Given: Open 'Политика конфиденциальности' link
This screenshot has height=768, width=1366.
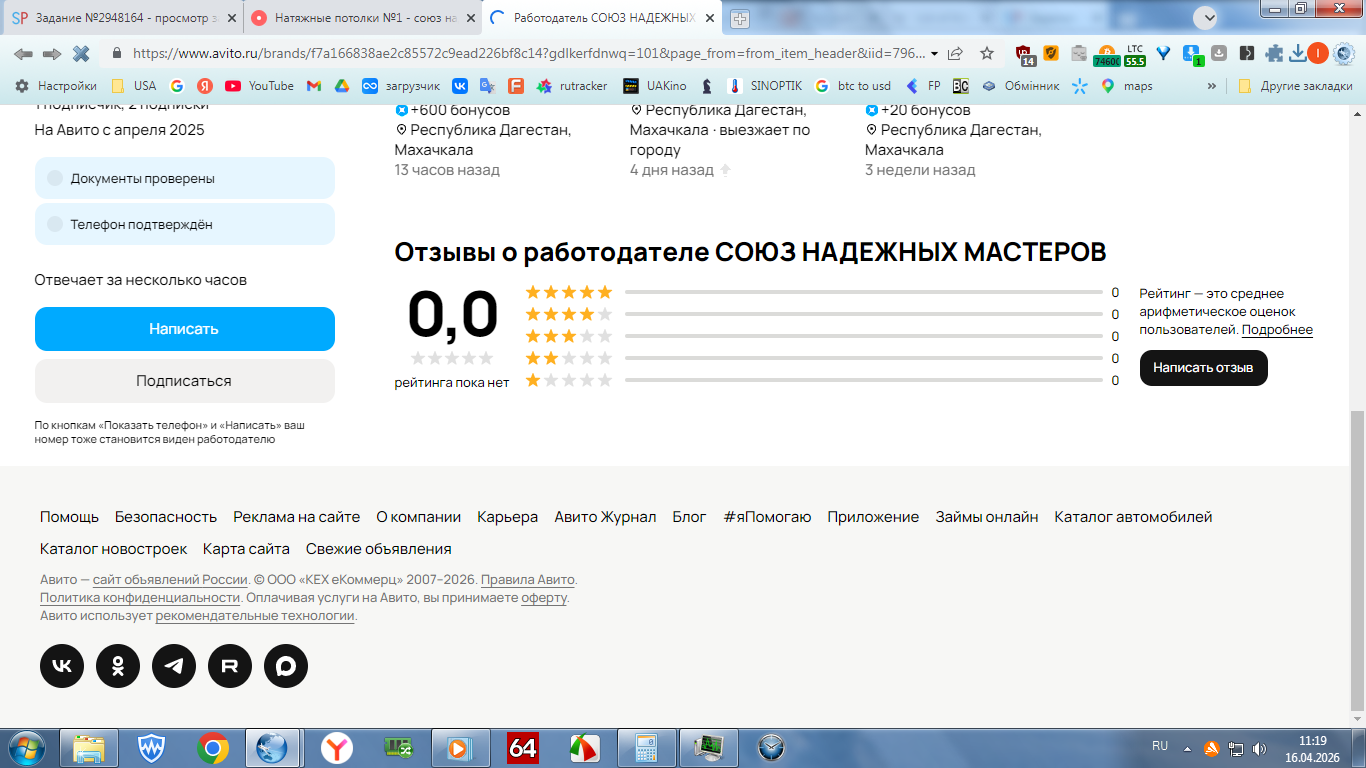Looking at the screenshot, I should (x=140, y=598).
